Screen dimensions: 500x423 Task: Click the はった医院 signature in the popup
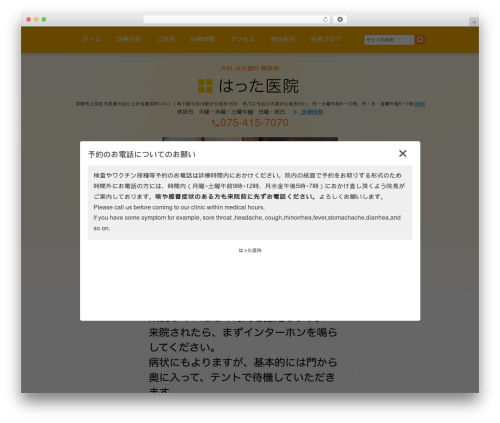coord(250,250)
